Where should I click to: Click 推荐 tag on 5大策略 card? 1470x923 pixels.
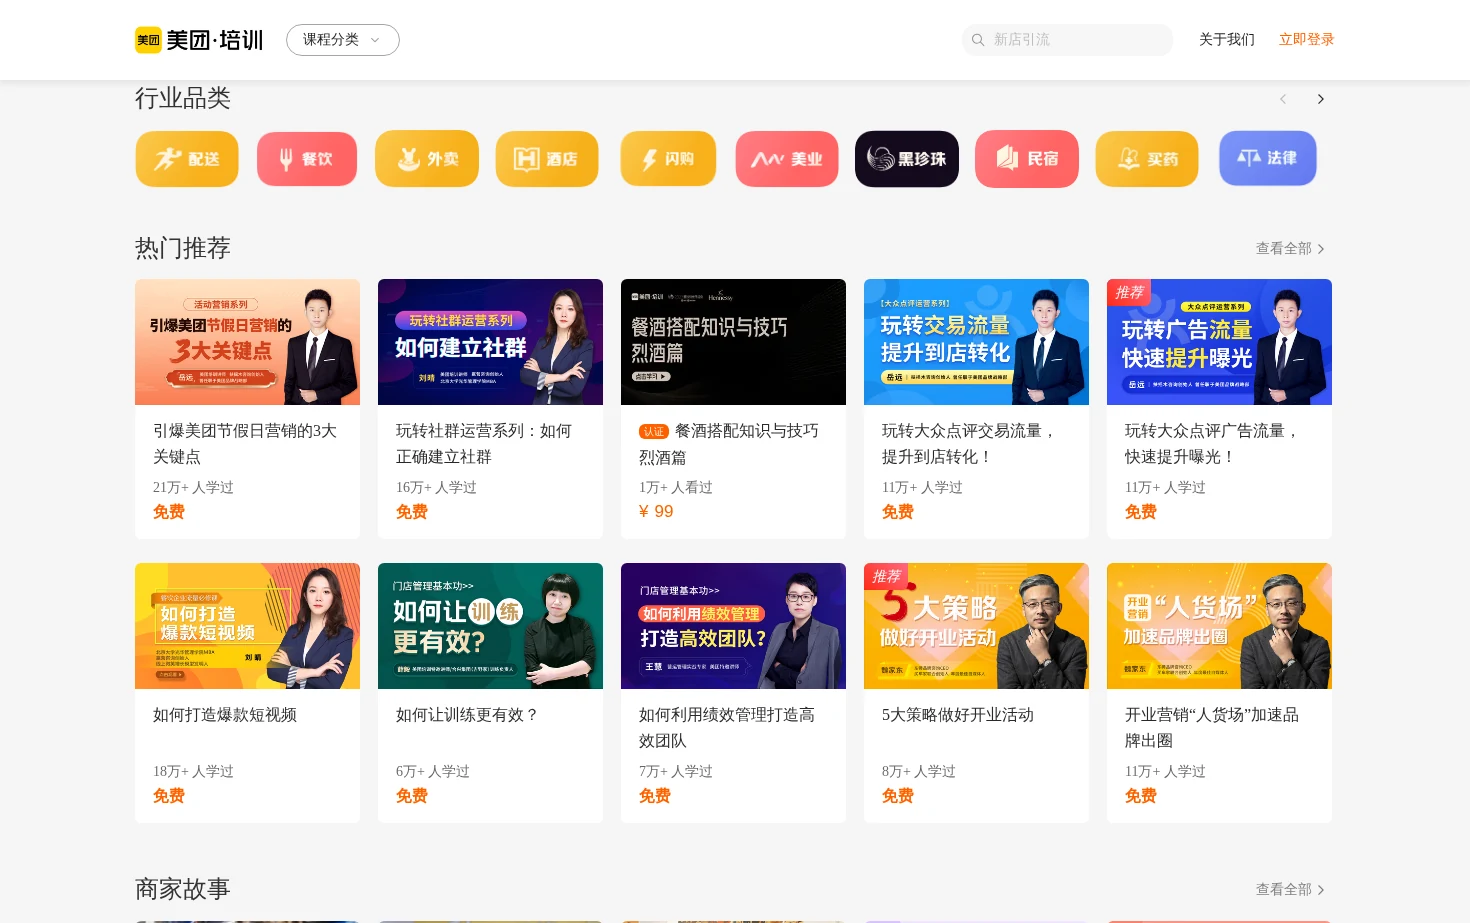click(x=886, y=576)
